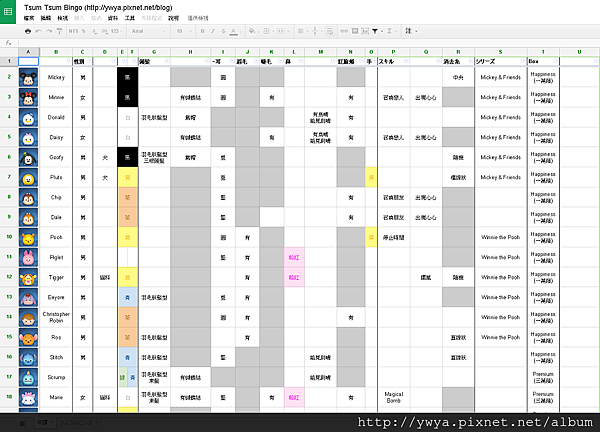Viewport: 600px width, 432px height.
Task: Click the redo arrow icon
Action: [49, 31]
